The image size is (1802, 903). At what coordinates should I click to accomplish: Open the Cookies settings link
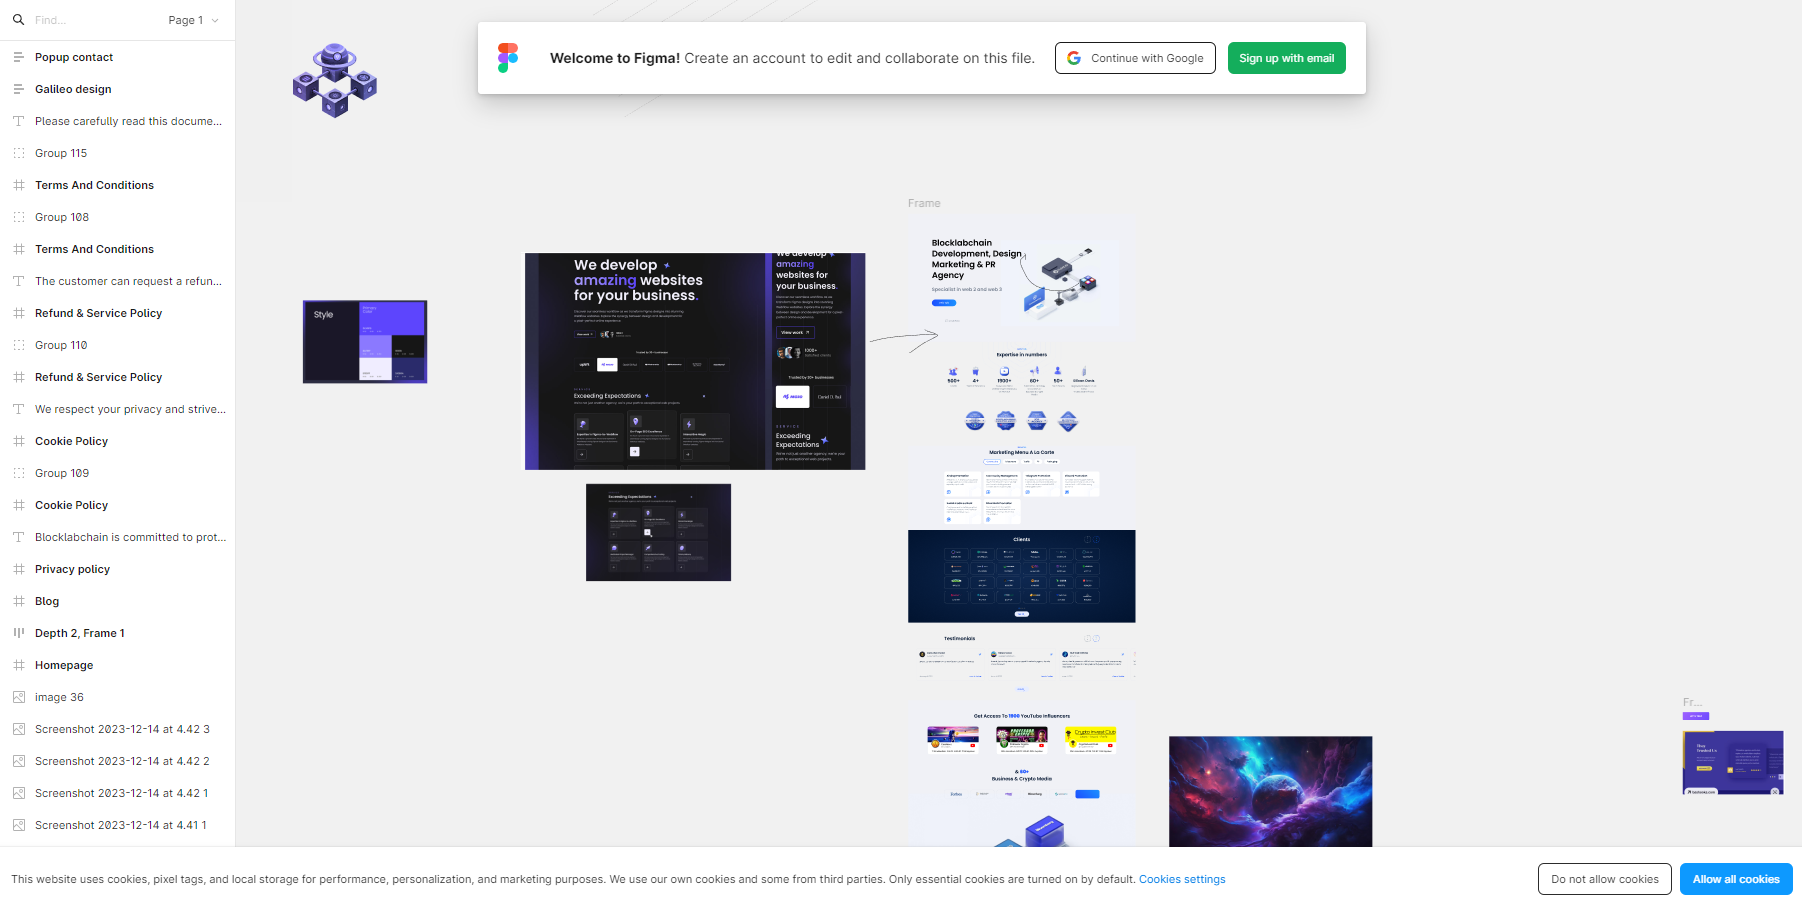(1181, 879)
